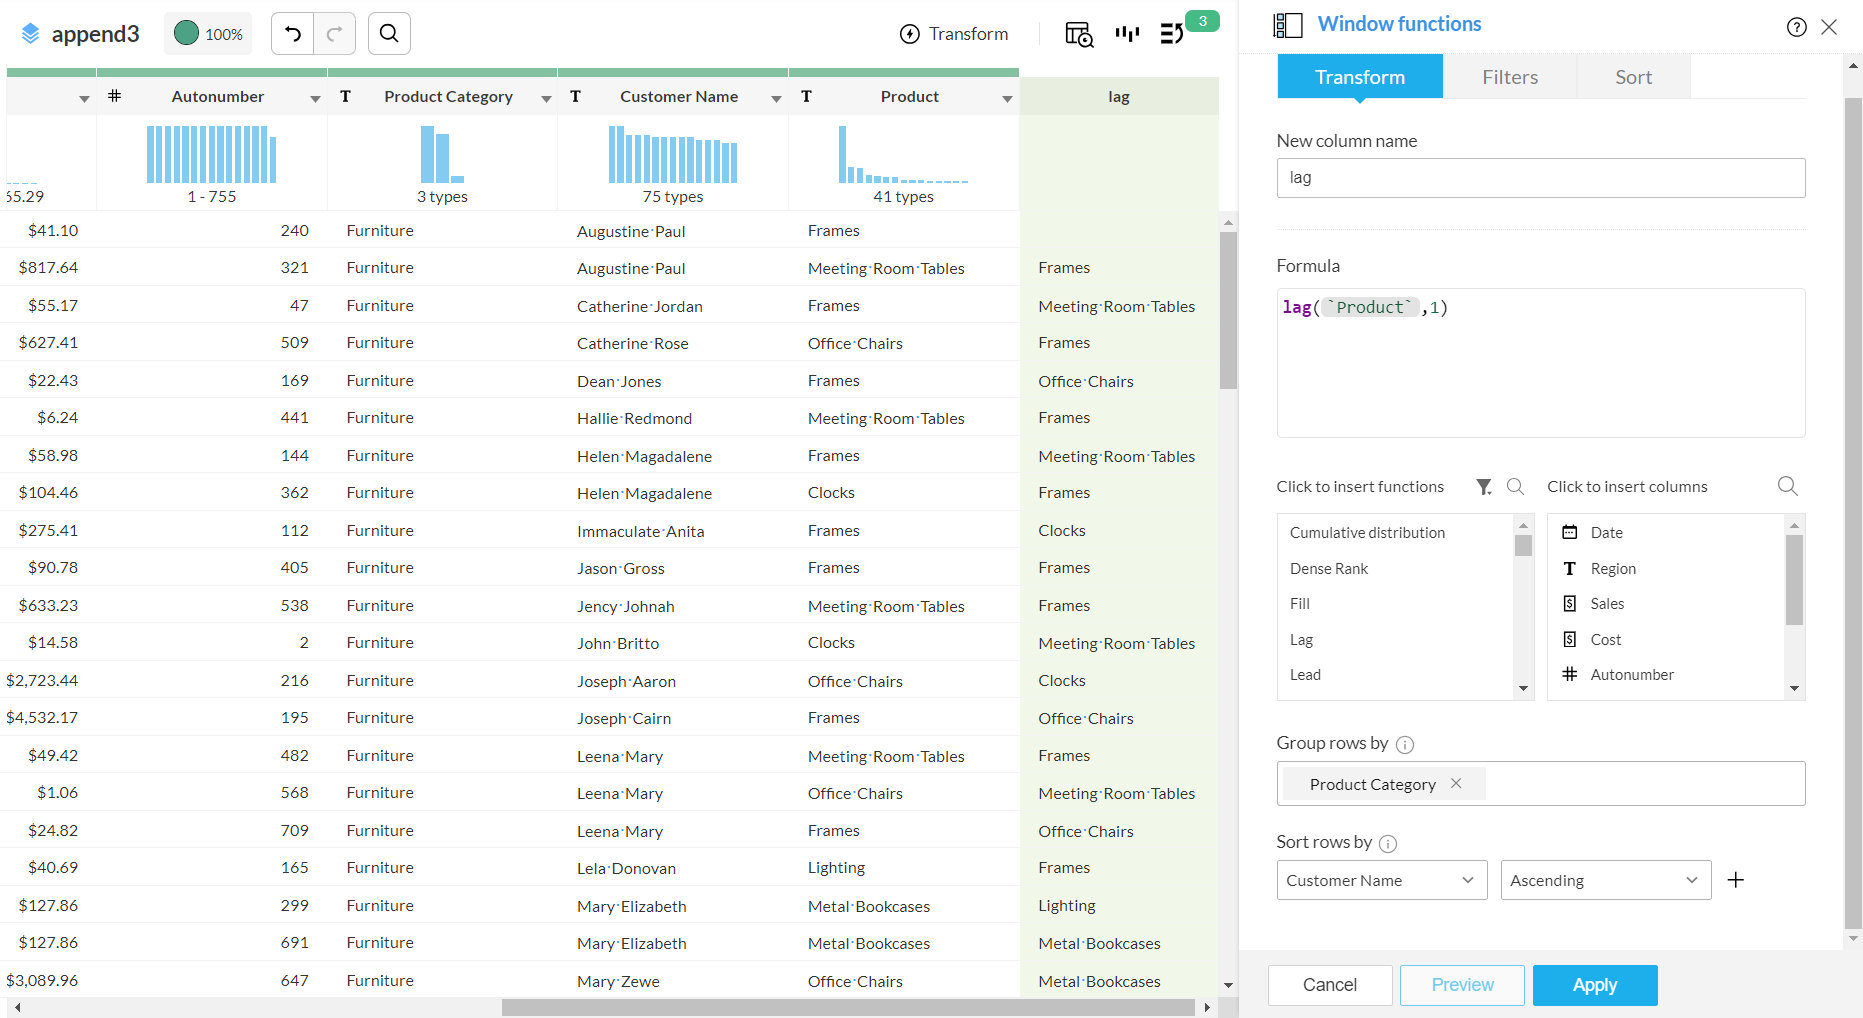Open the Product column header dropdown arrow

coord(1007,98)
